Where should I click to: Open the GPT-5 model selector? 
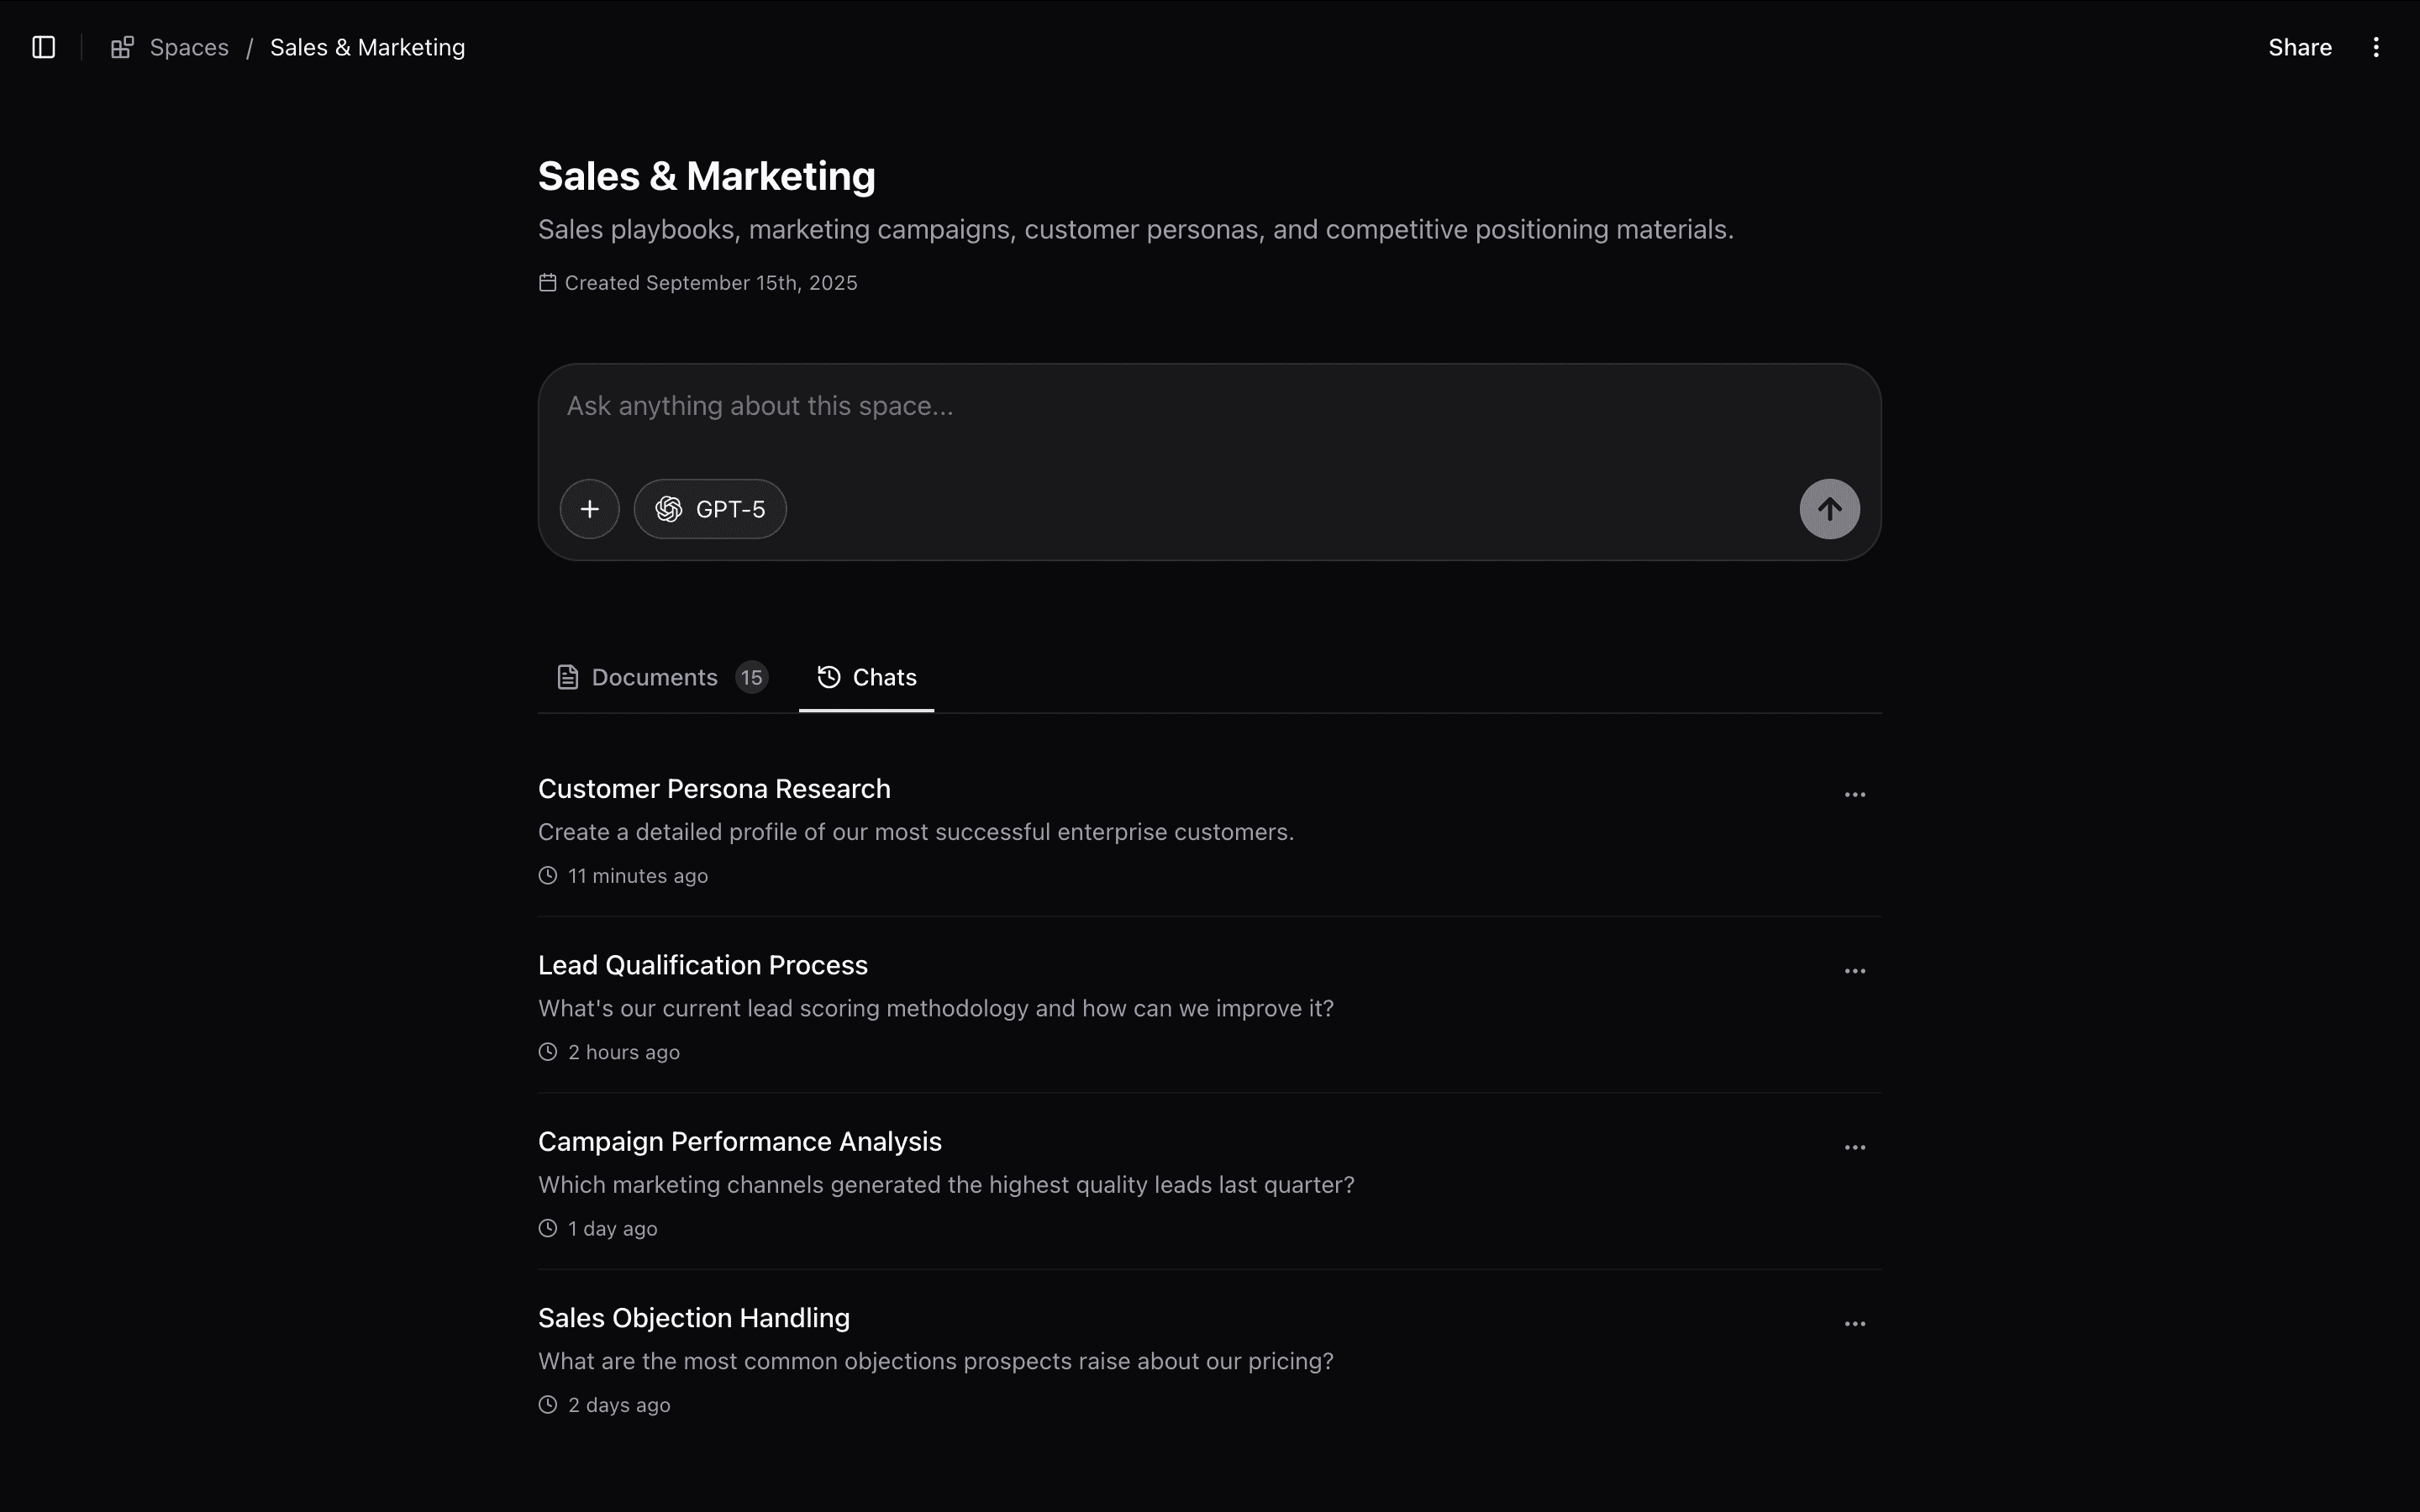point(709,508)
